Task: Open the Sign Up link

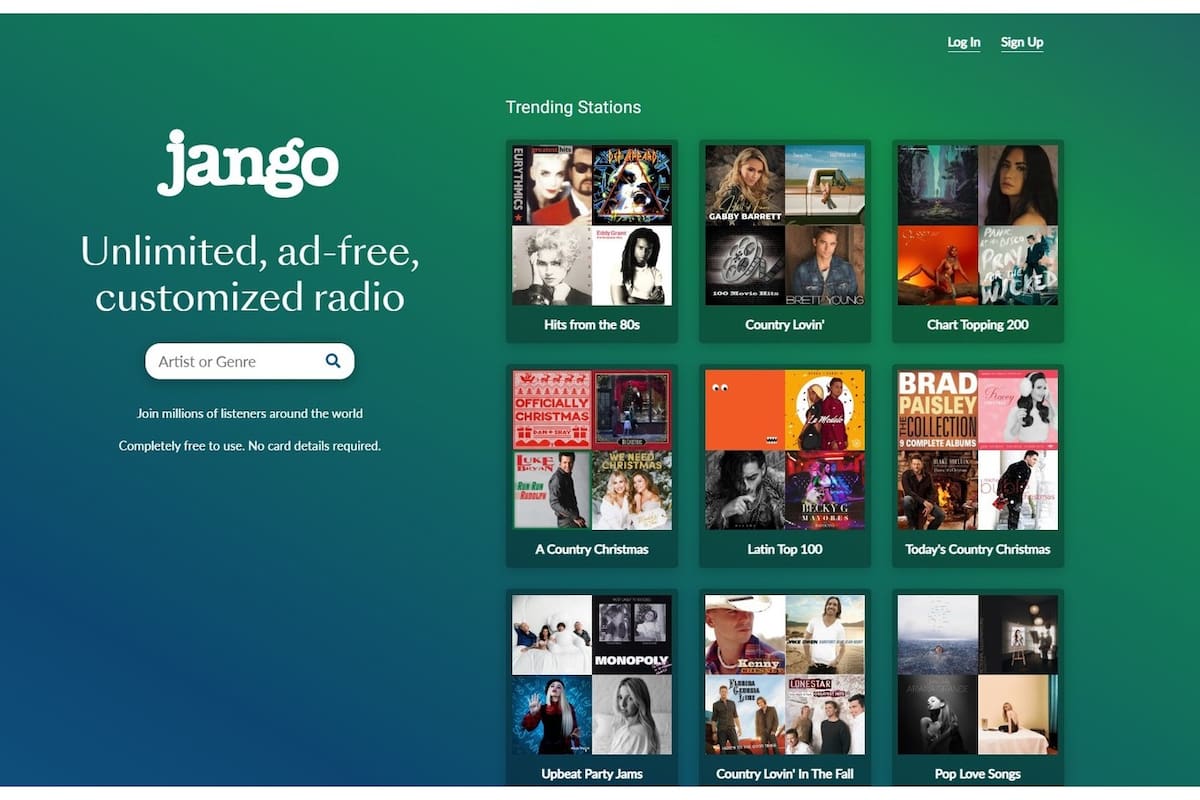Action: coord(1021,42)
